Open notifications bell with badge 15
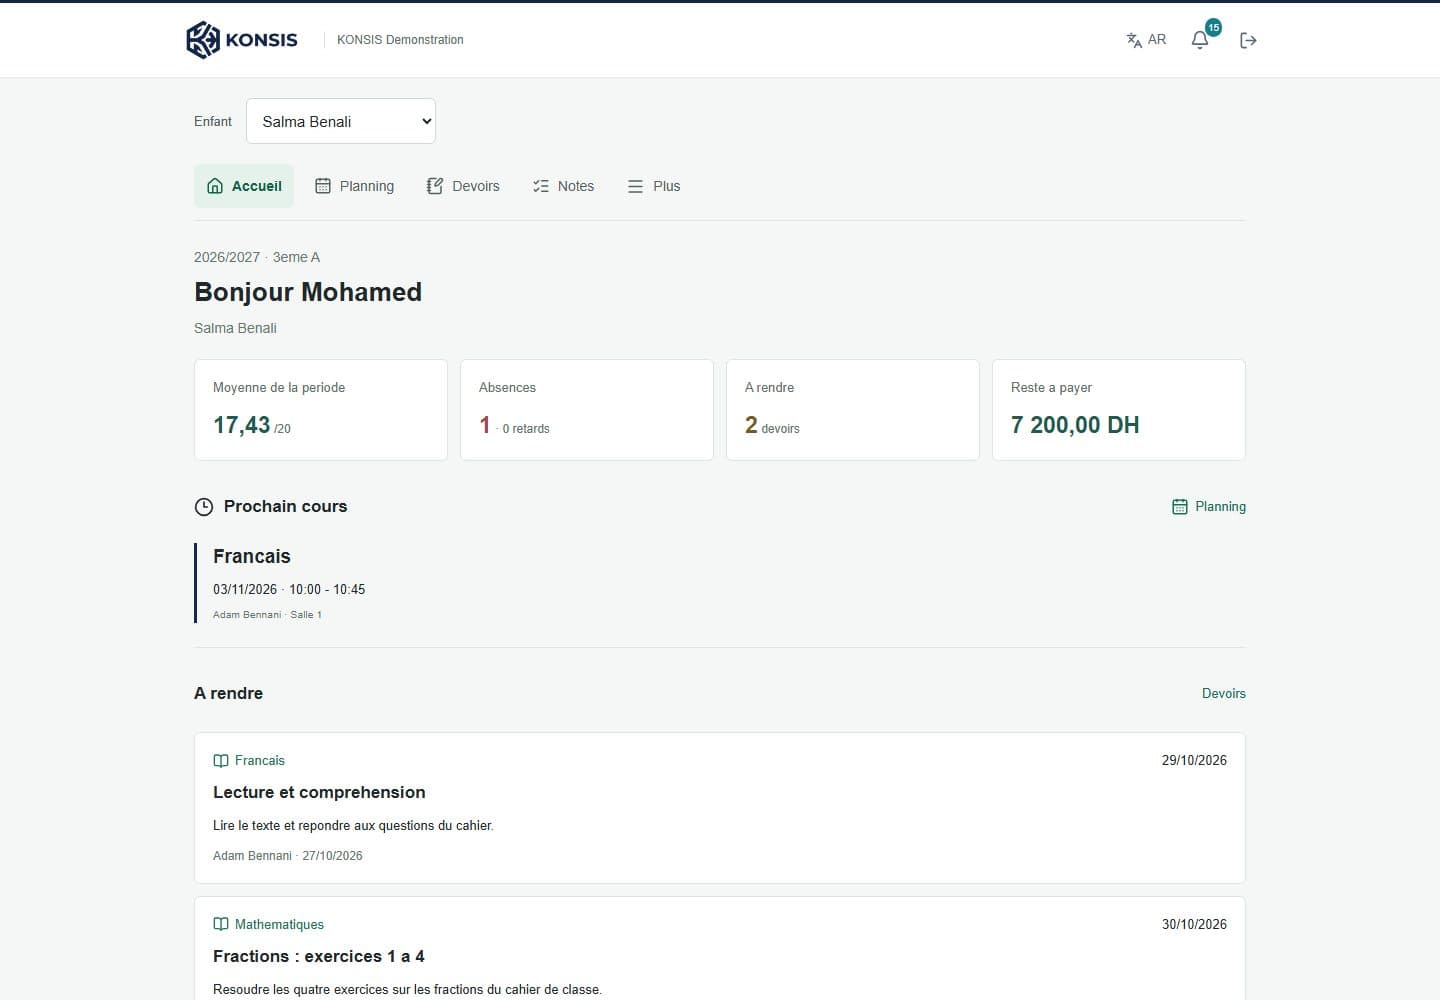The width and height of the screenshot is (1440, 1000). (1200, 40)
